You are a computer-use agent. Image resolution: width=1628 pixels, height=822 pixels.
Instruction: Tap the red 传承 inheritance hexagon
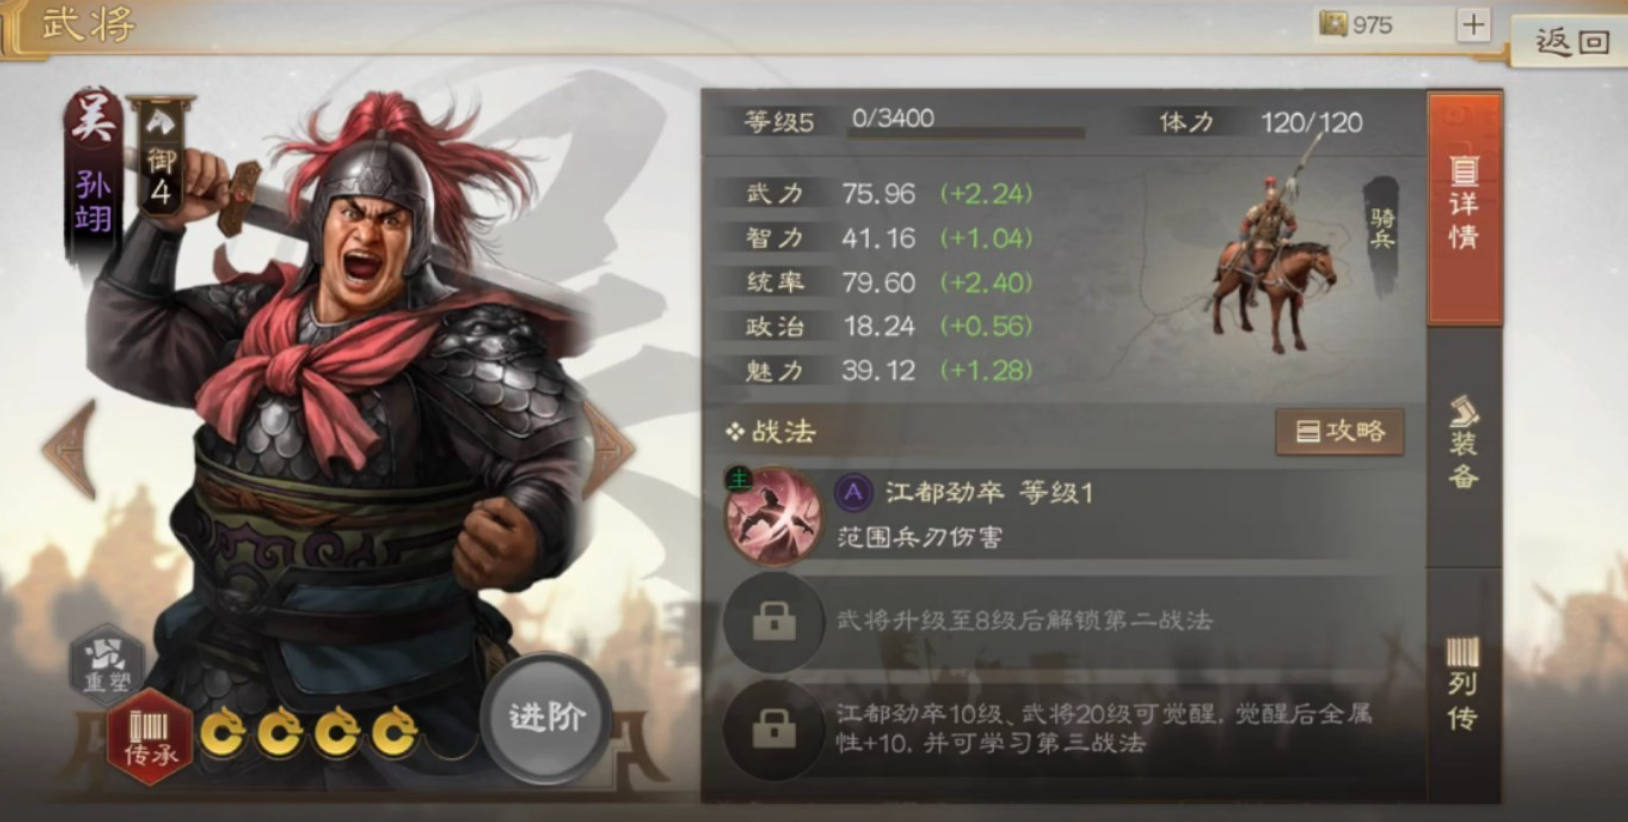(150, 739)
